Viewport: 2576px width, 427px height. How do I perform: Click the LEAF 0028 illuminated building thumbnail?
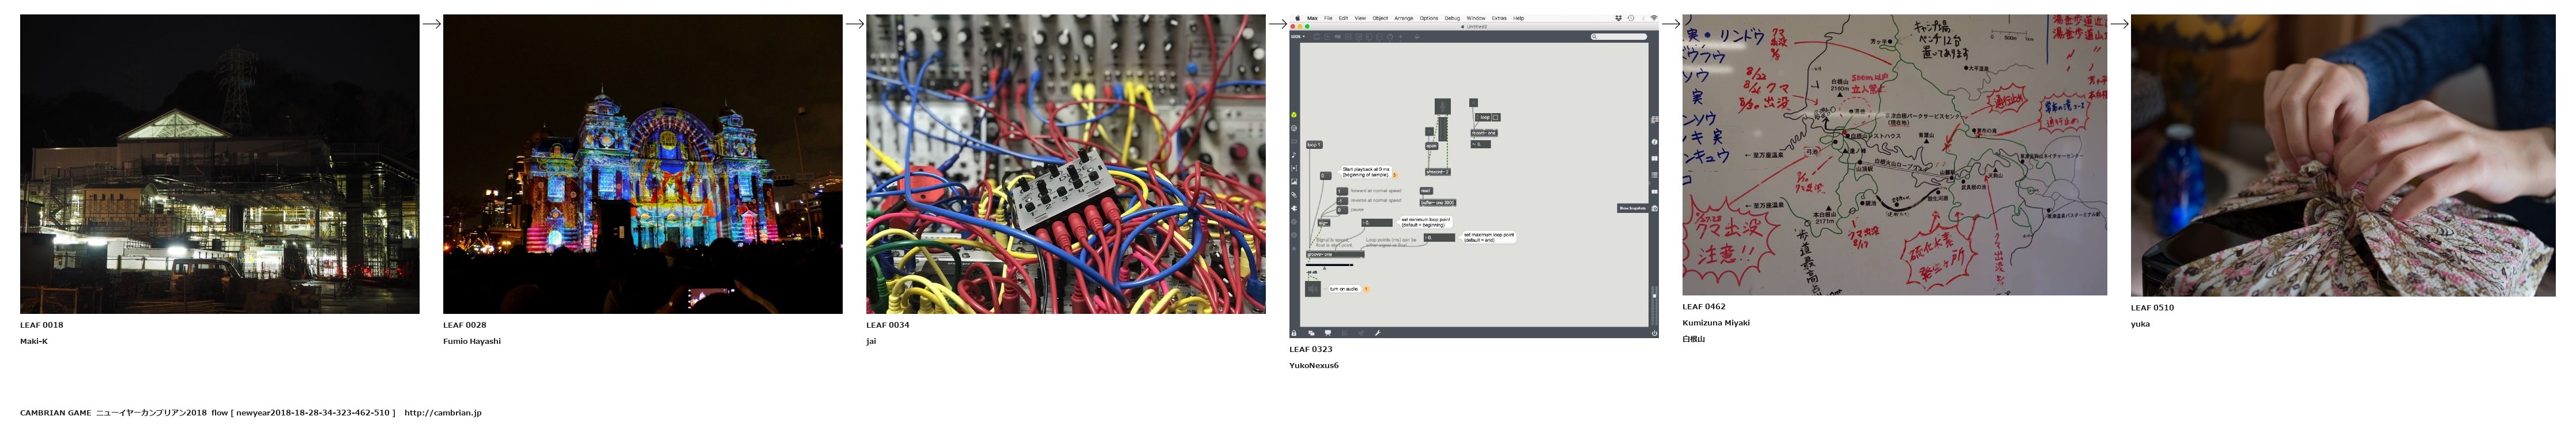tap(642, 164)
